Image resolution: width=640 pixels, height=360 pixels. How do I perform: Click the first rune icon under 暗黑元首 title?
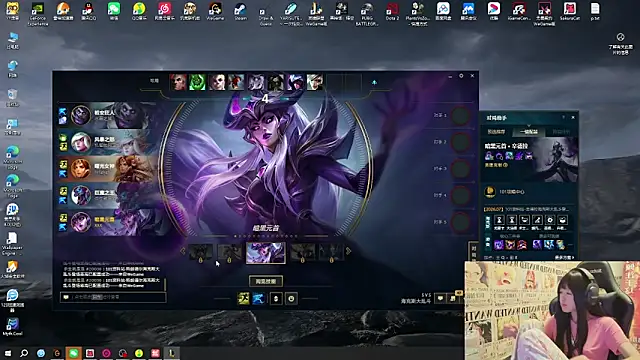(489, 156)
